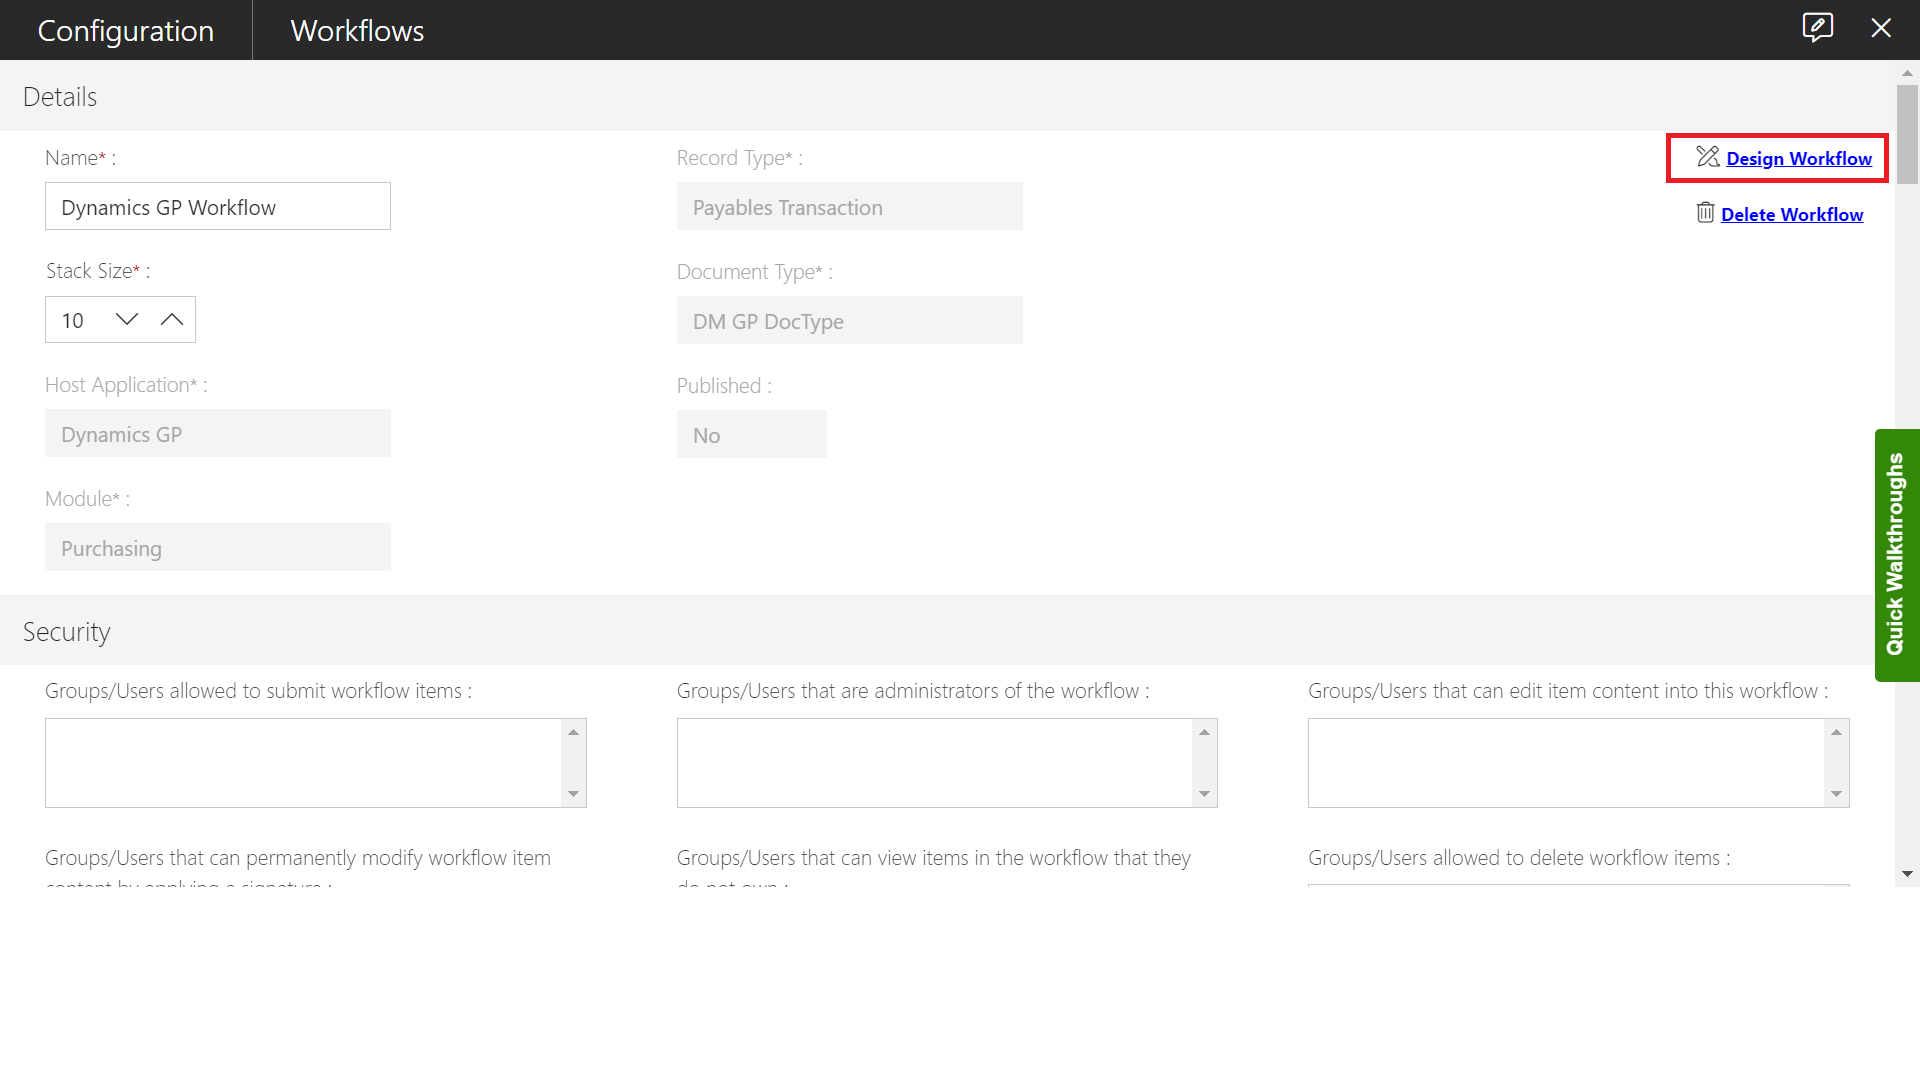Decrease Stack Size with the down chevron
The image size is (1920, 1080).
click(x=126, y=319)
